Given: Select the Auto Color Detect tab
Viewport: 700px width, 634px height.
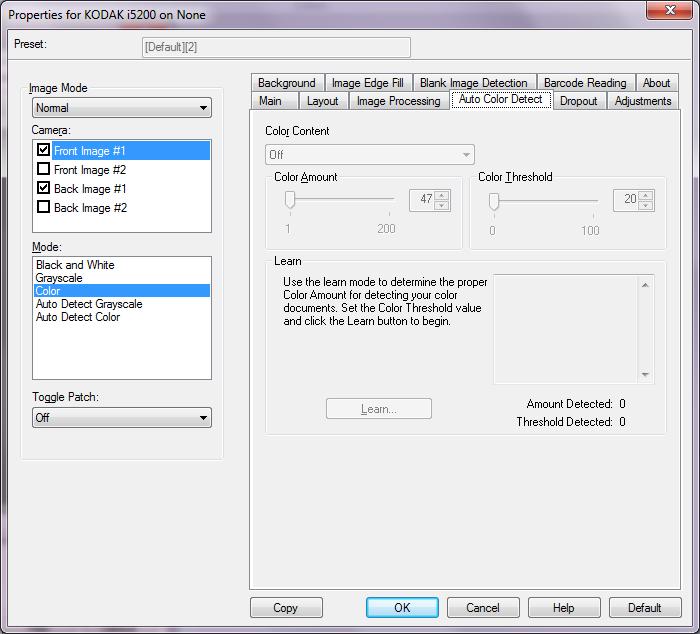Looking at the screenshot, I should tap(501, 99).
